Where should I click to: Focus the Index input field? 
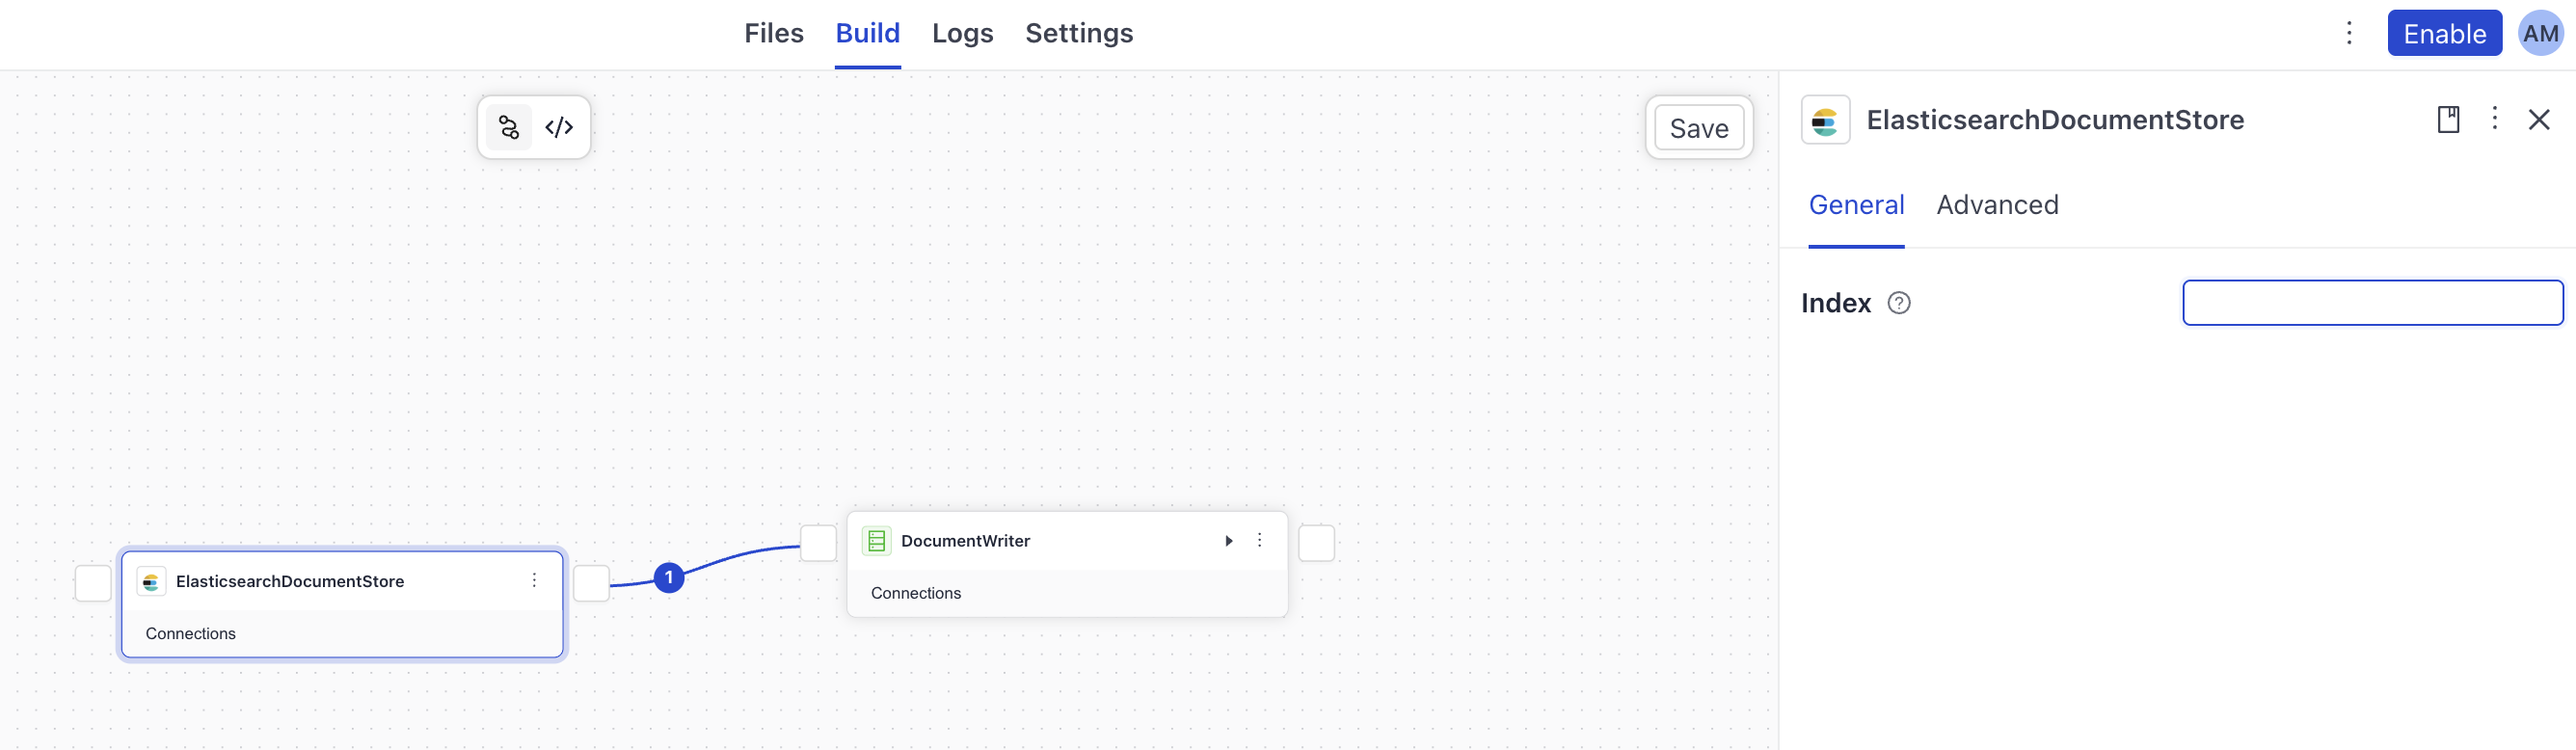2372,303
